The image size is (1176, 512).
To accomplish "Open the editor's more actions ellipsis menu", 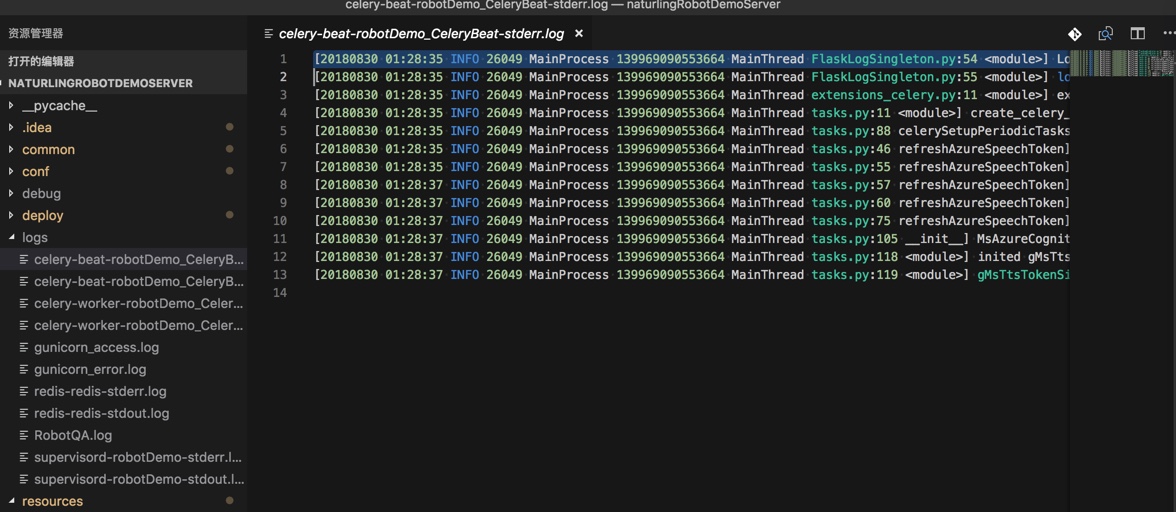I will tap(1168, 34).
